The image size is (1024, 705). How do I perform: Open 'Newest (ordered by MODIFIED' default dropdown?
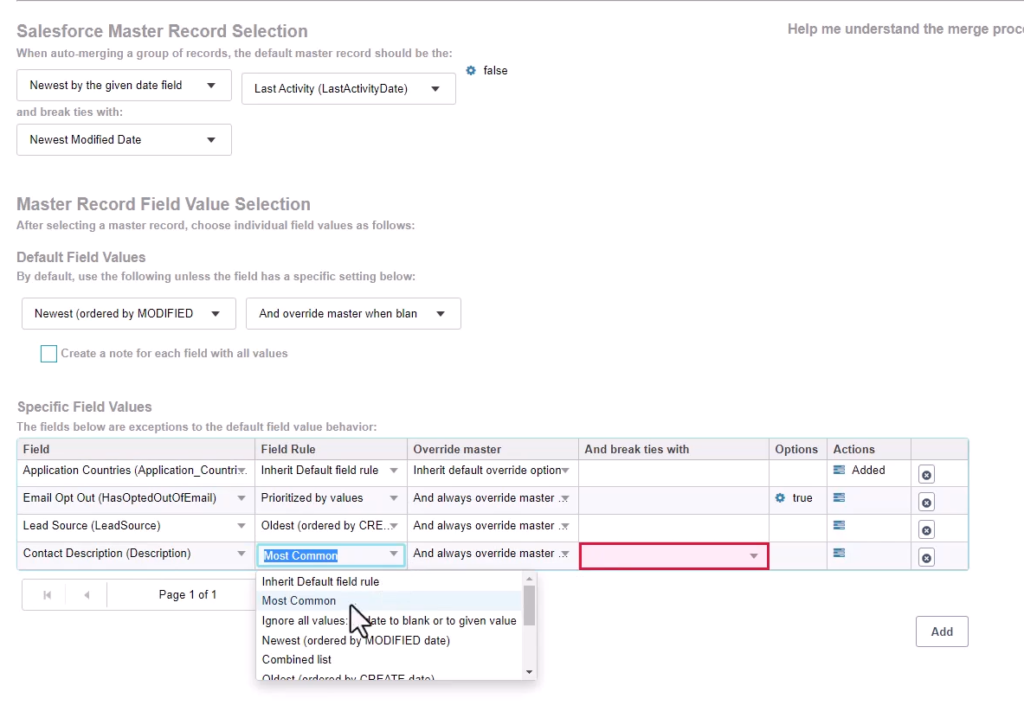(129, 314)
